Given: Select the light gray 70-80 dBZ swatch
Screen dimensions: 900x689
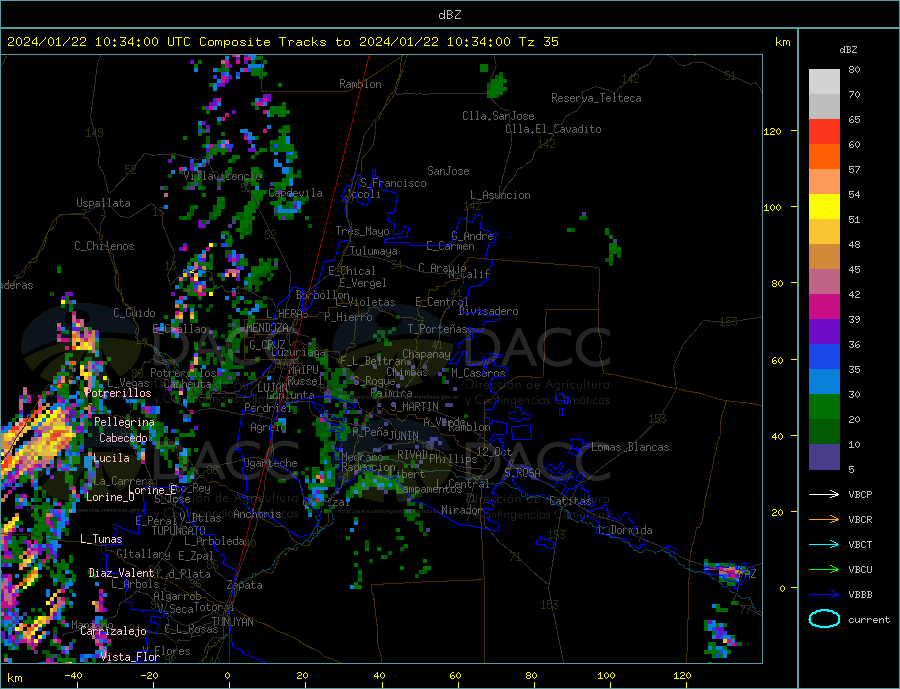Looking at the screenshot, I should (824, 82).
